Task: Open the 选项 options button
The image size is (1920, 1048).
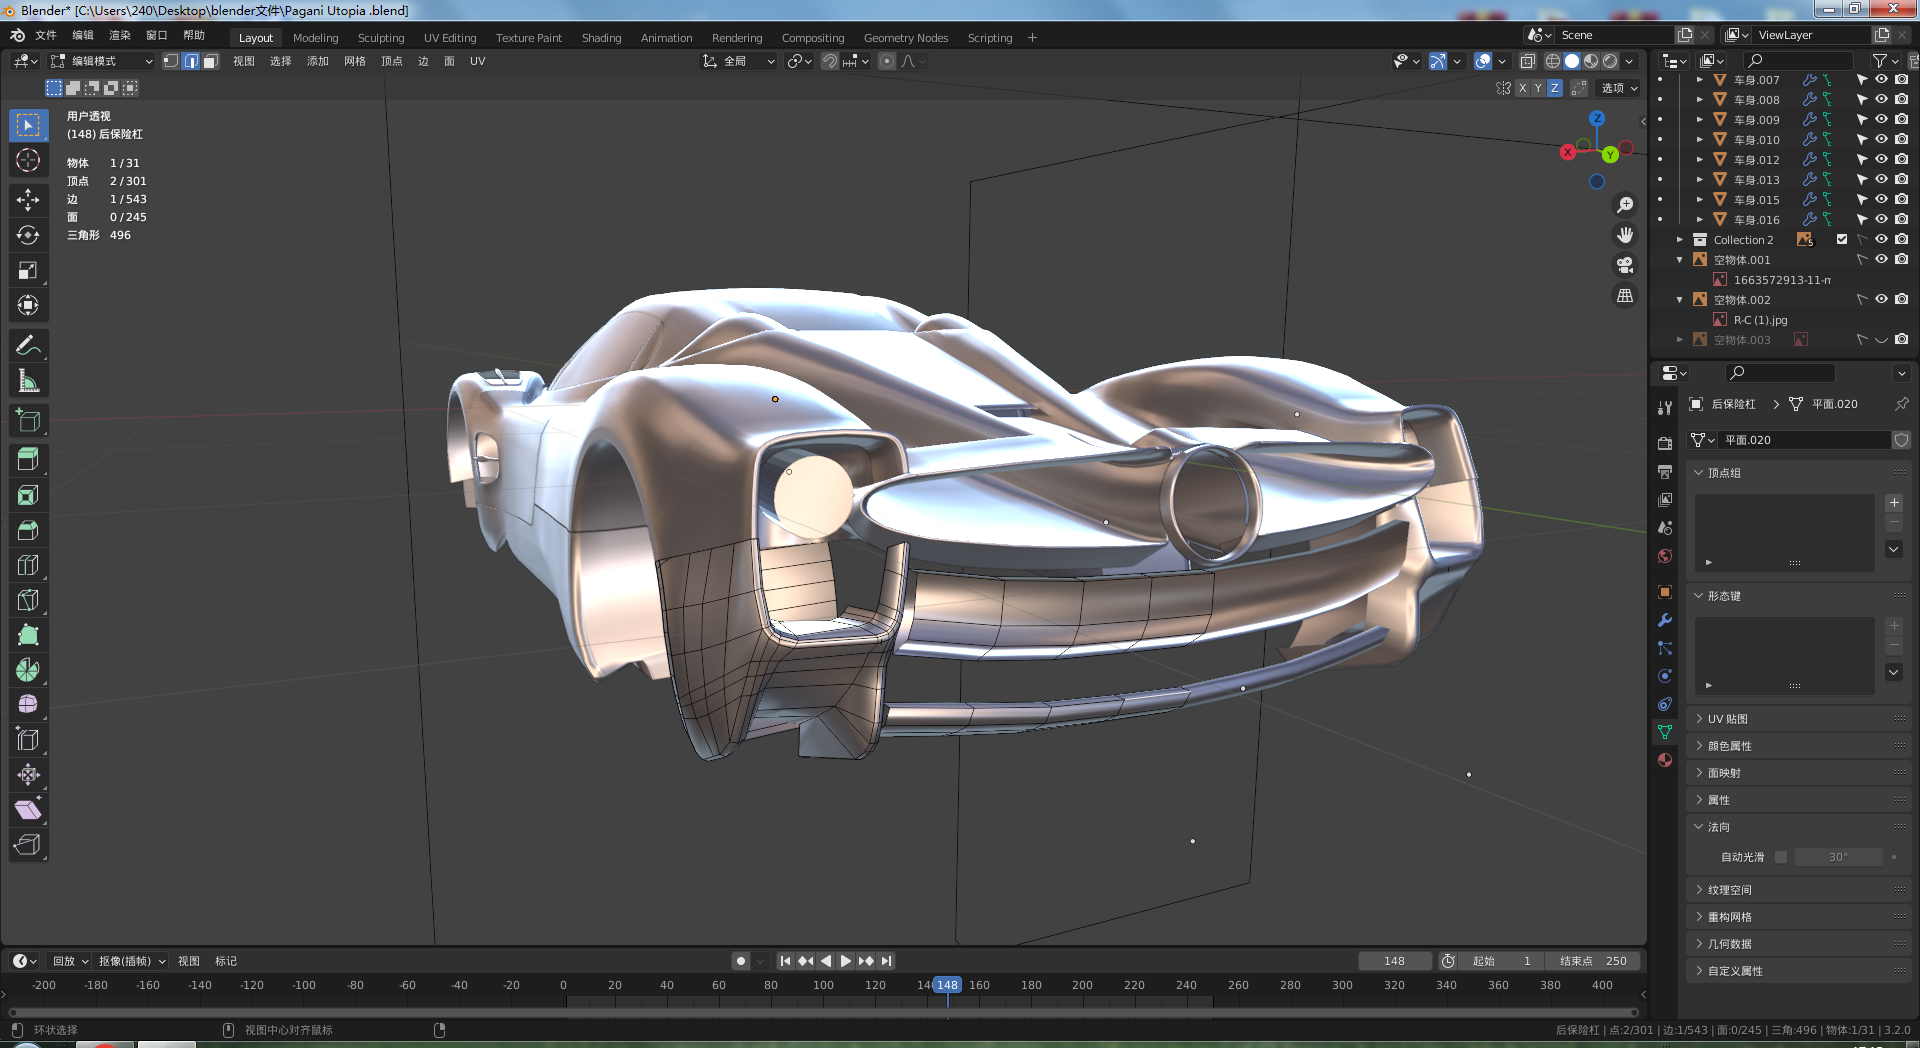Action: click(1619, 88)
